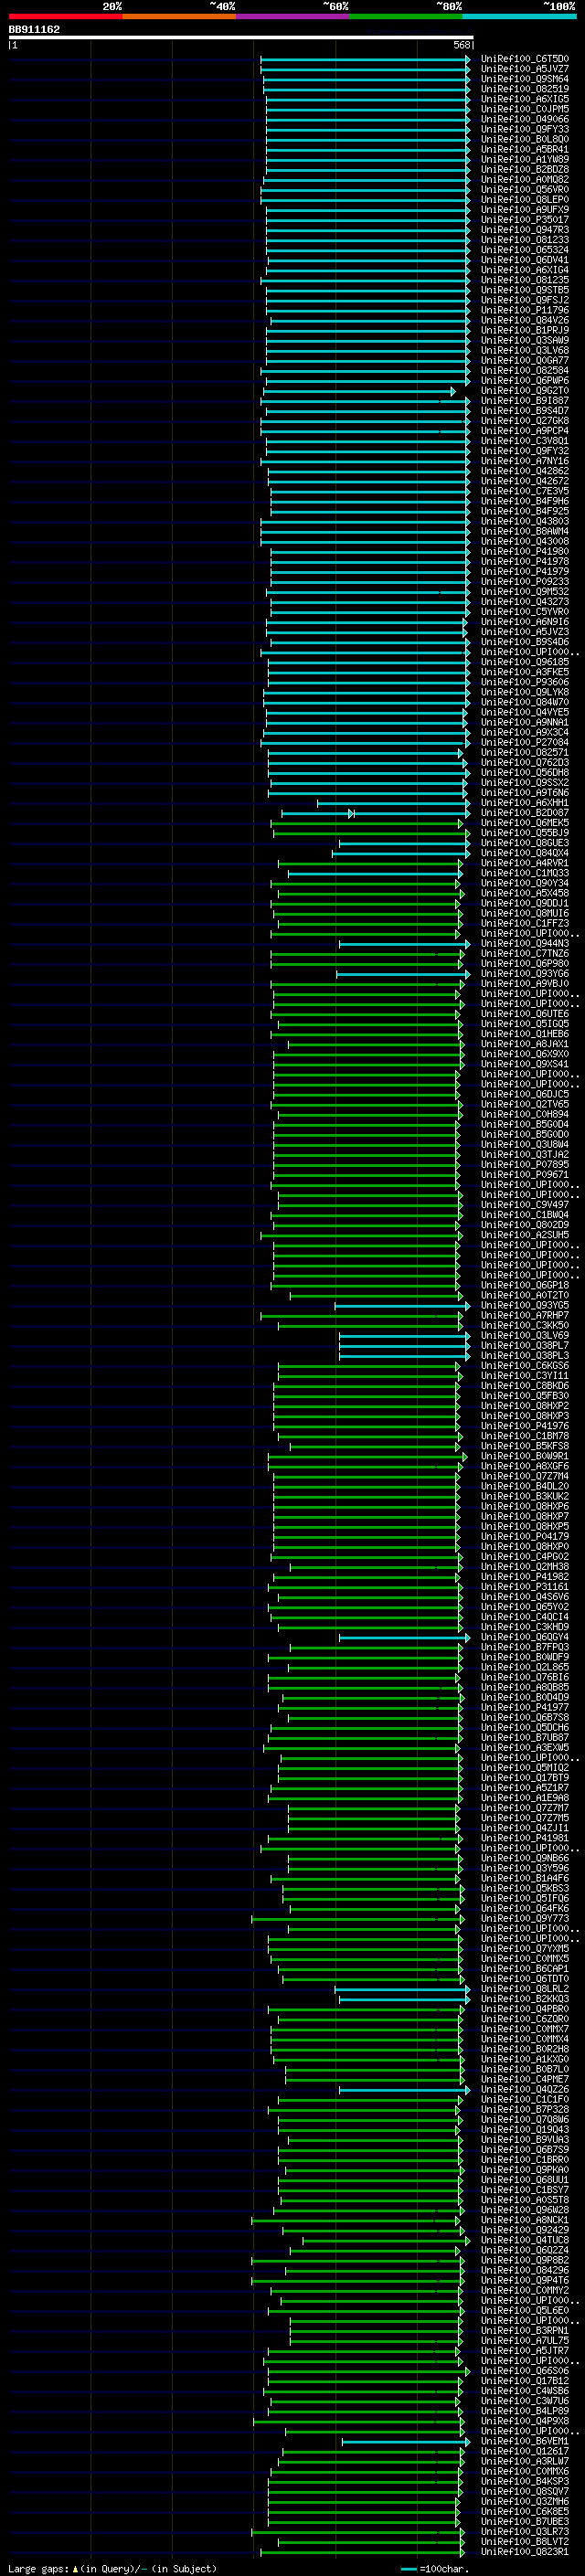This screenshot has height=2576, width=585.
Task: Click the short cyan bar for UniRef100_Q9G2T0
Action: point(358,391)
